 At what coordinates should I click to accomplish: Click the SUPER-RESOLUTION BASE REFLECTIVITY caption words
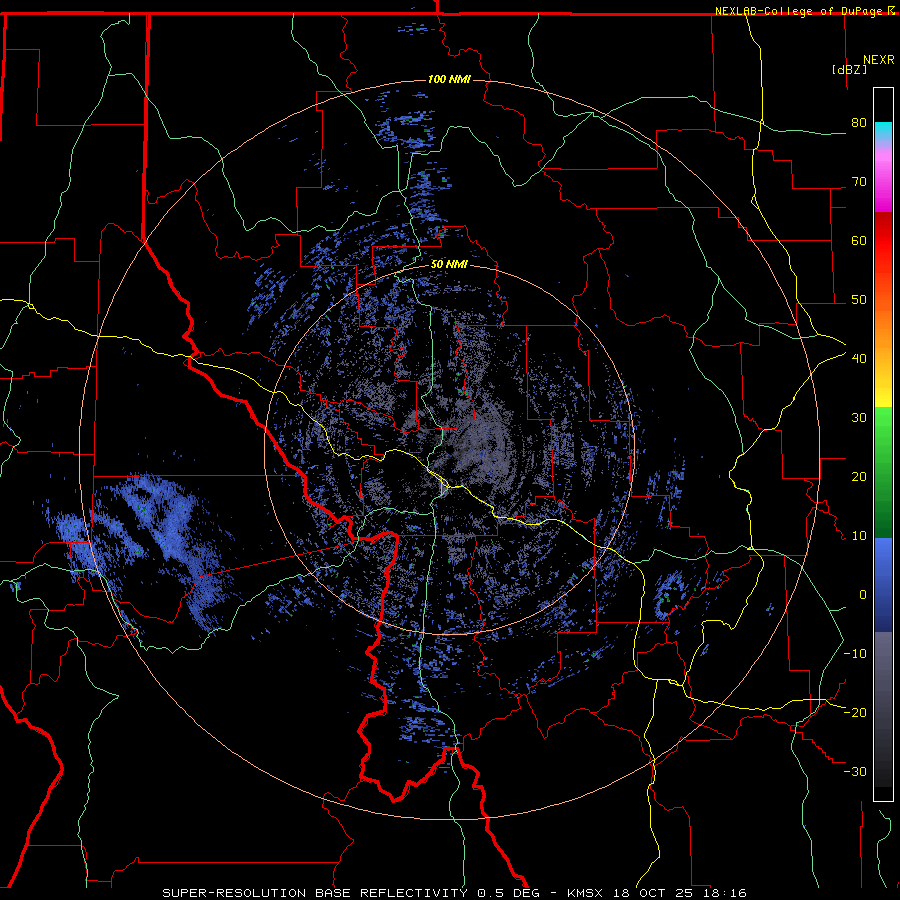point(315,893)
